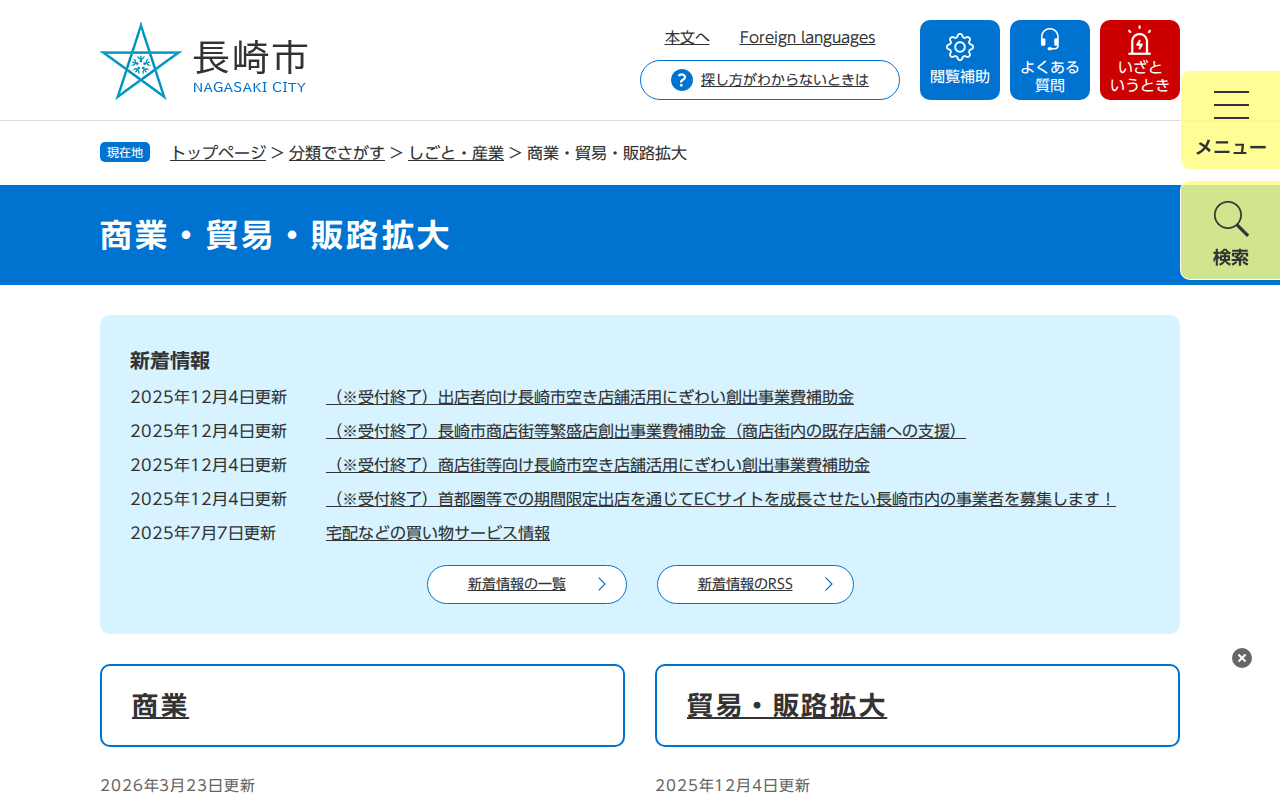Click the トップページ breadcrumb link
Image resolution: width=1280 pixels, height=800 pixels.
(217, 153)
